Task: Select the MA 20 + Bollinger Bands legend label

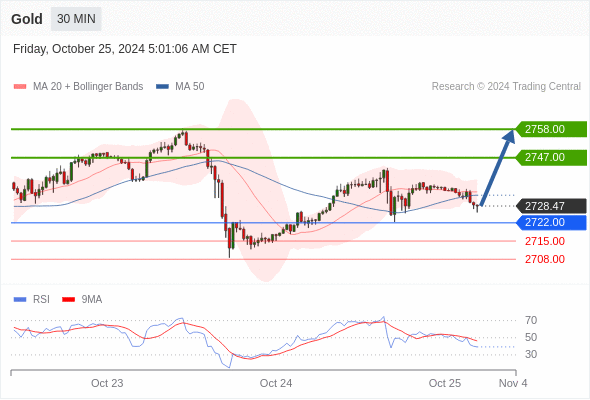Action: (88, 87)
